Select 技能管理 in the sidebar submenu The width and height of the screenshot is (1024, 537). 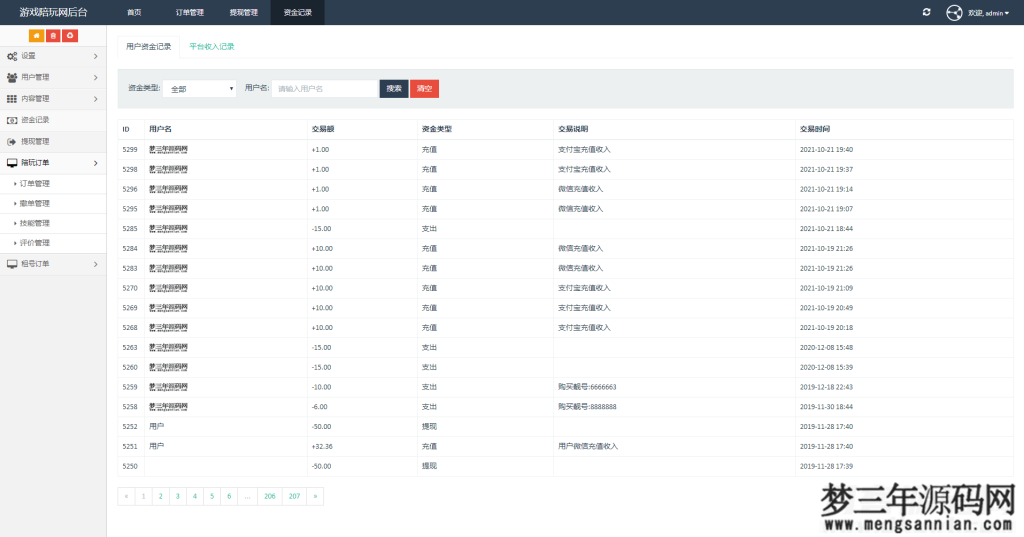pos(34,223)
